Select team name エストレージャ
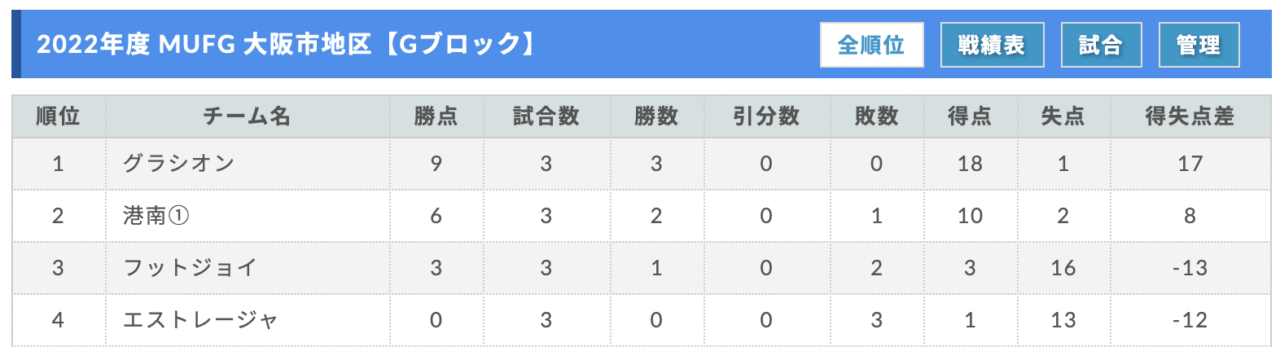Image resolution: width=1280 pixels, height=360 pixels. tap(199, 320)
